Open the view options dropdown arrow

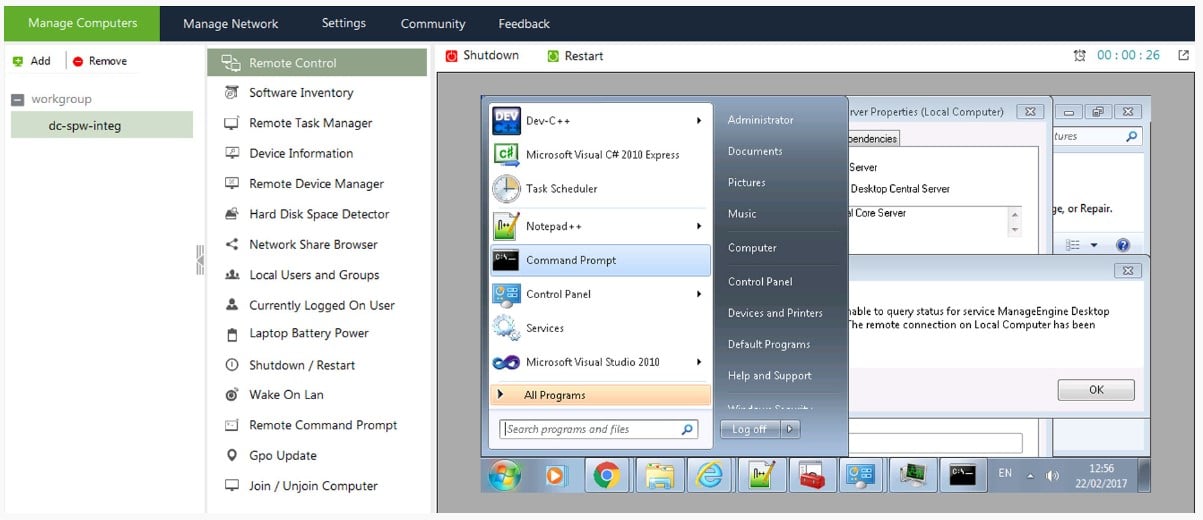pos(1093,245)
